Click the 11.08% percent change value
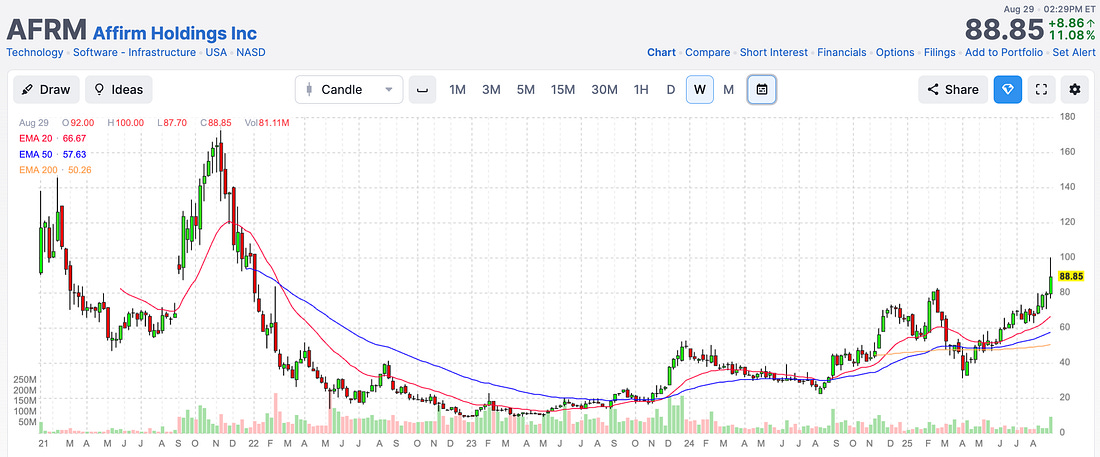This screenshot has height=457, width=1100. tap(1071, 35)
